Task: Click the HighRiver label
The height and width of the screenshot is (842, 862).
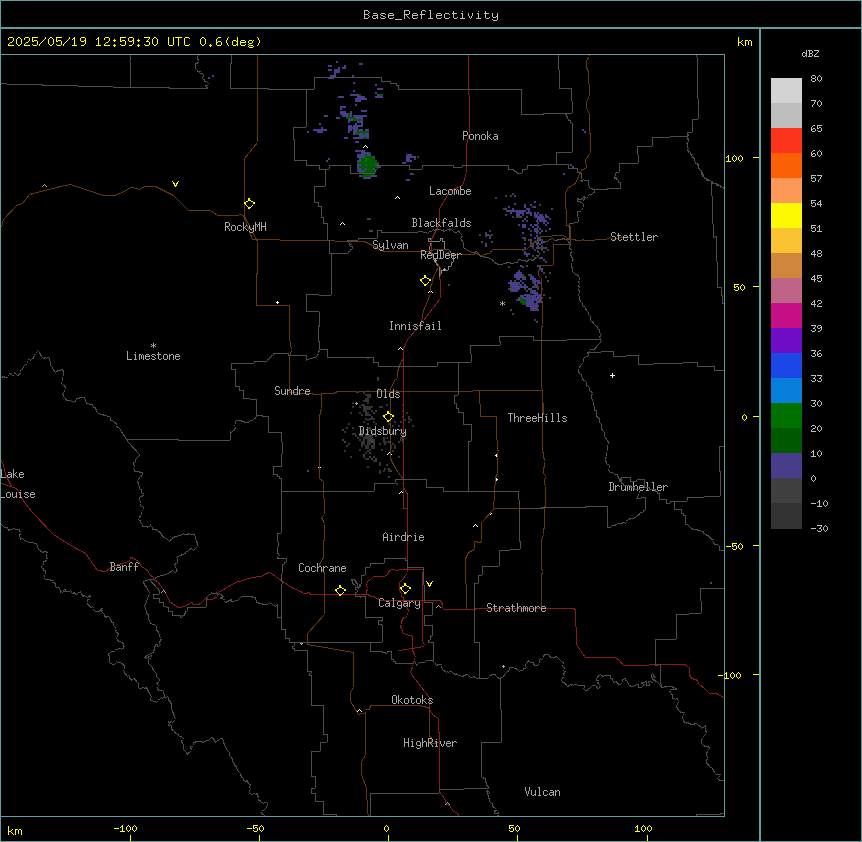Action: 430,743
